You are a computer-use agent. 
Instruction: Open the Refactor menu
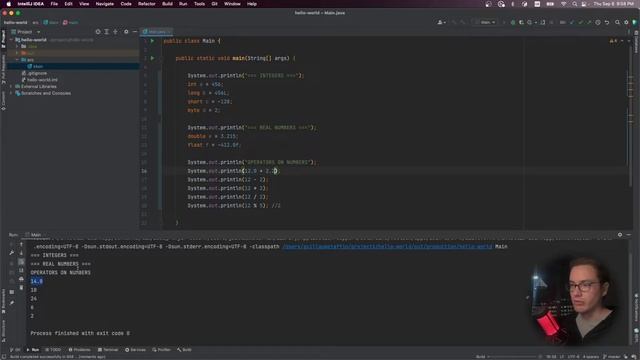coord(147,4)
